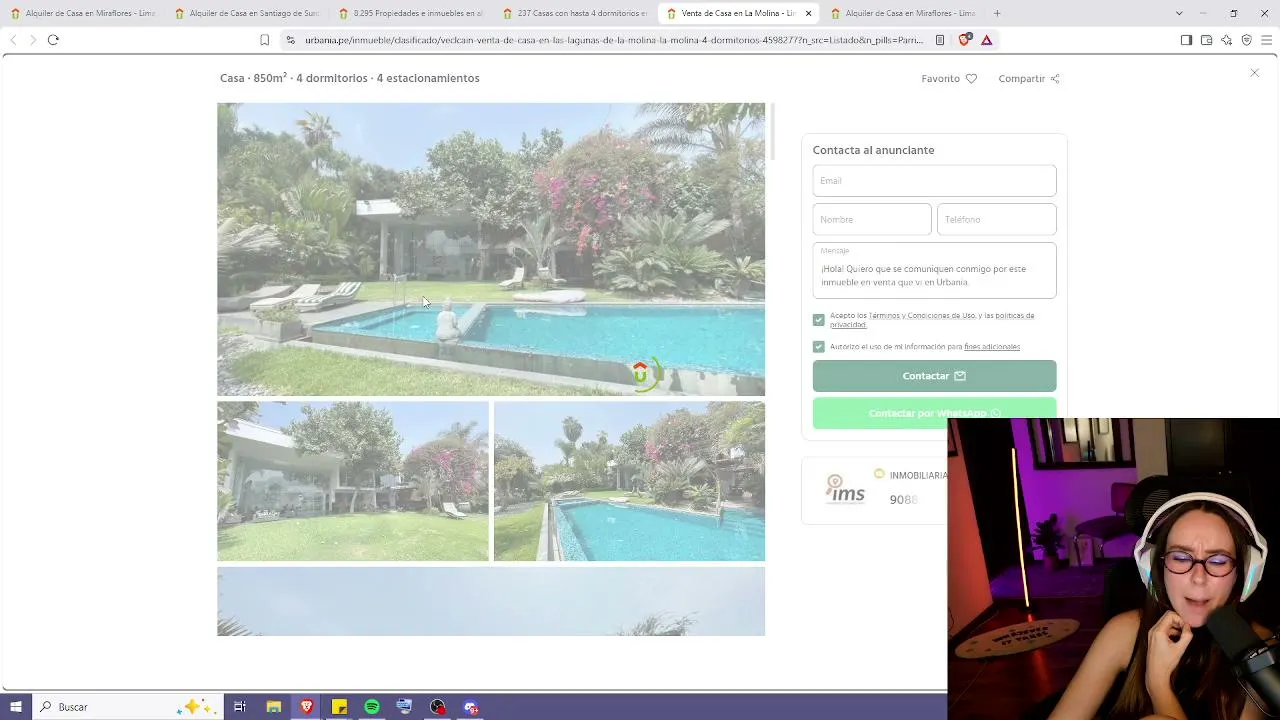The height and width of the screenshot is (720, 1280).
Task: Open the browser main menu icon
Action: click(x=1267, y=40)
